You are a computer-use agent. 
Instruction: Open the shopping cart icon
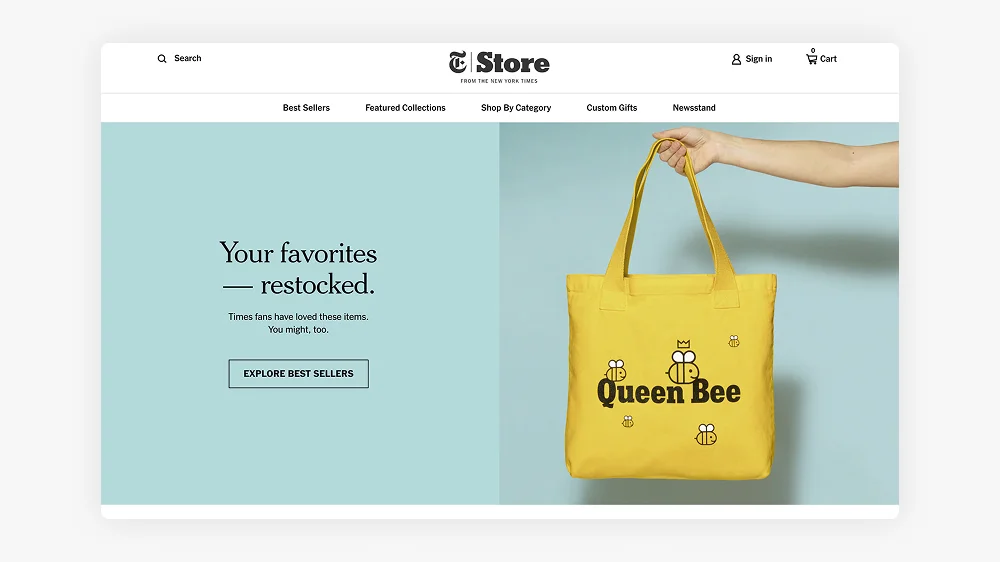tap(811, 59)
